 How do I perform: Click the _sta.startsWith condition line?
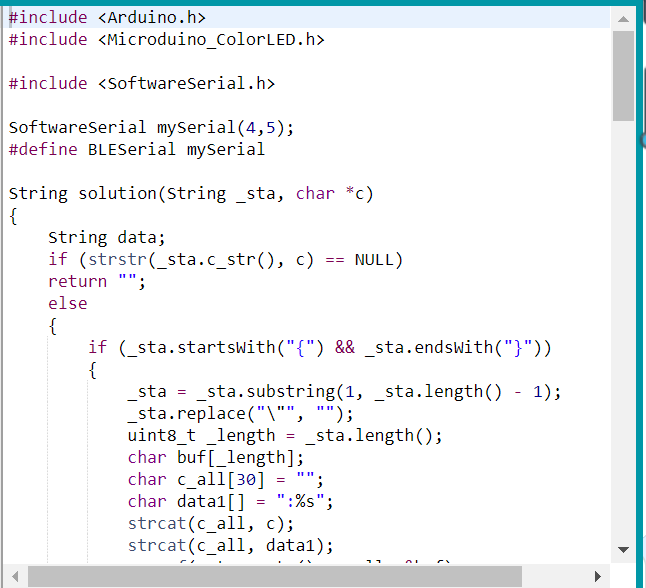320,347
